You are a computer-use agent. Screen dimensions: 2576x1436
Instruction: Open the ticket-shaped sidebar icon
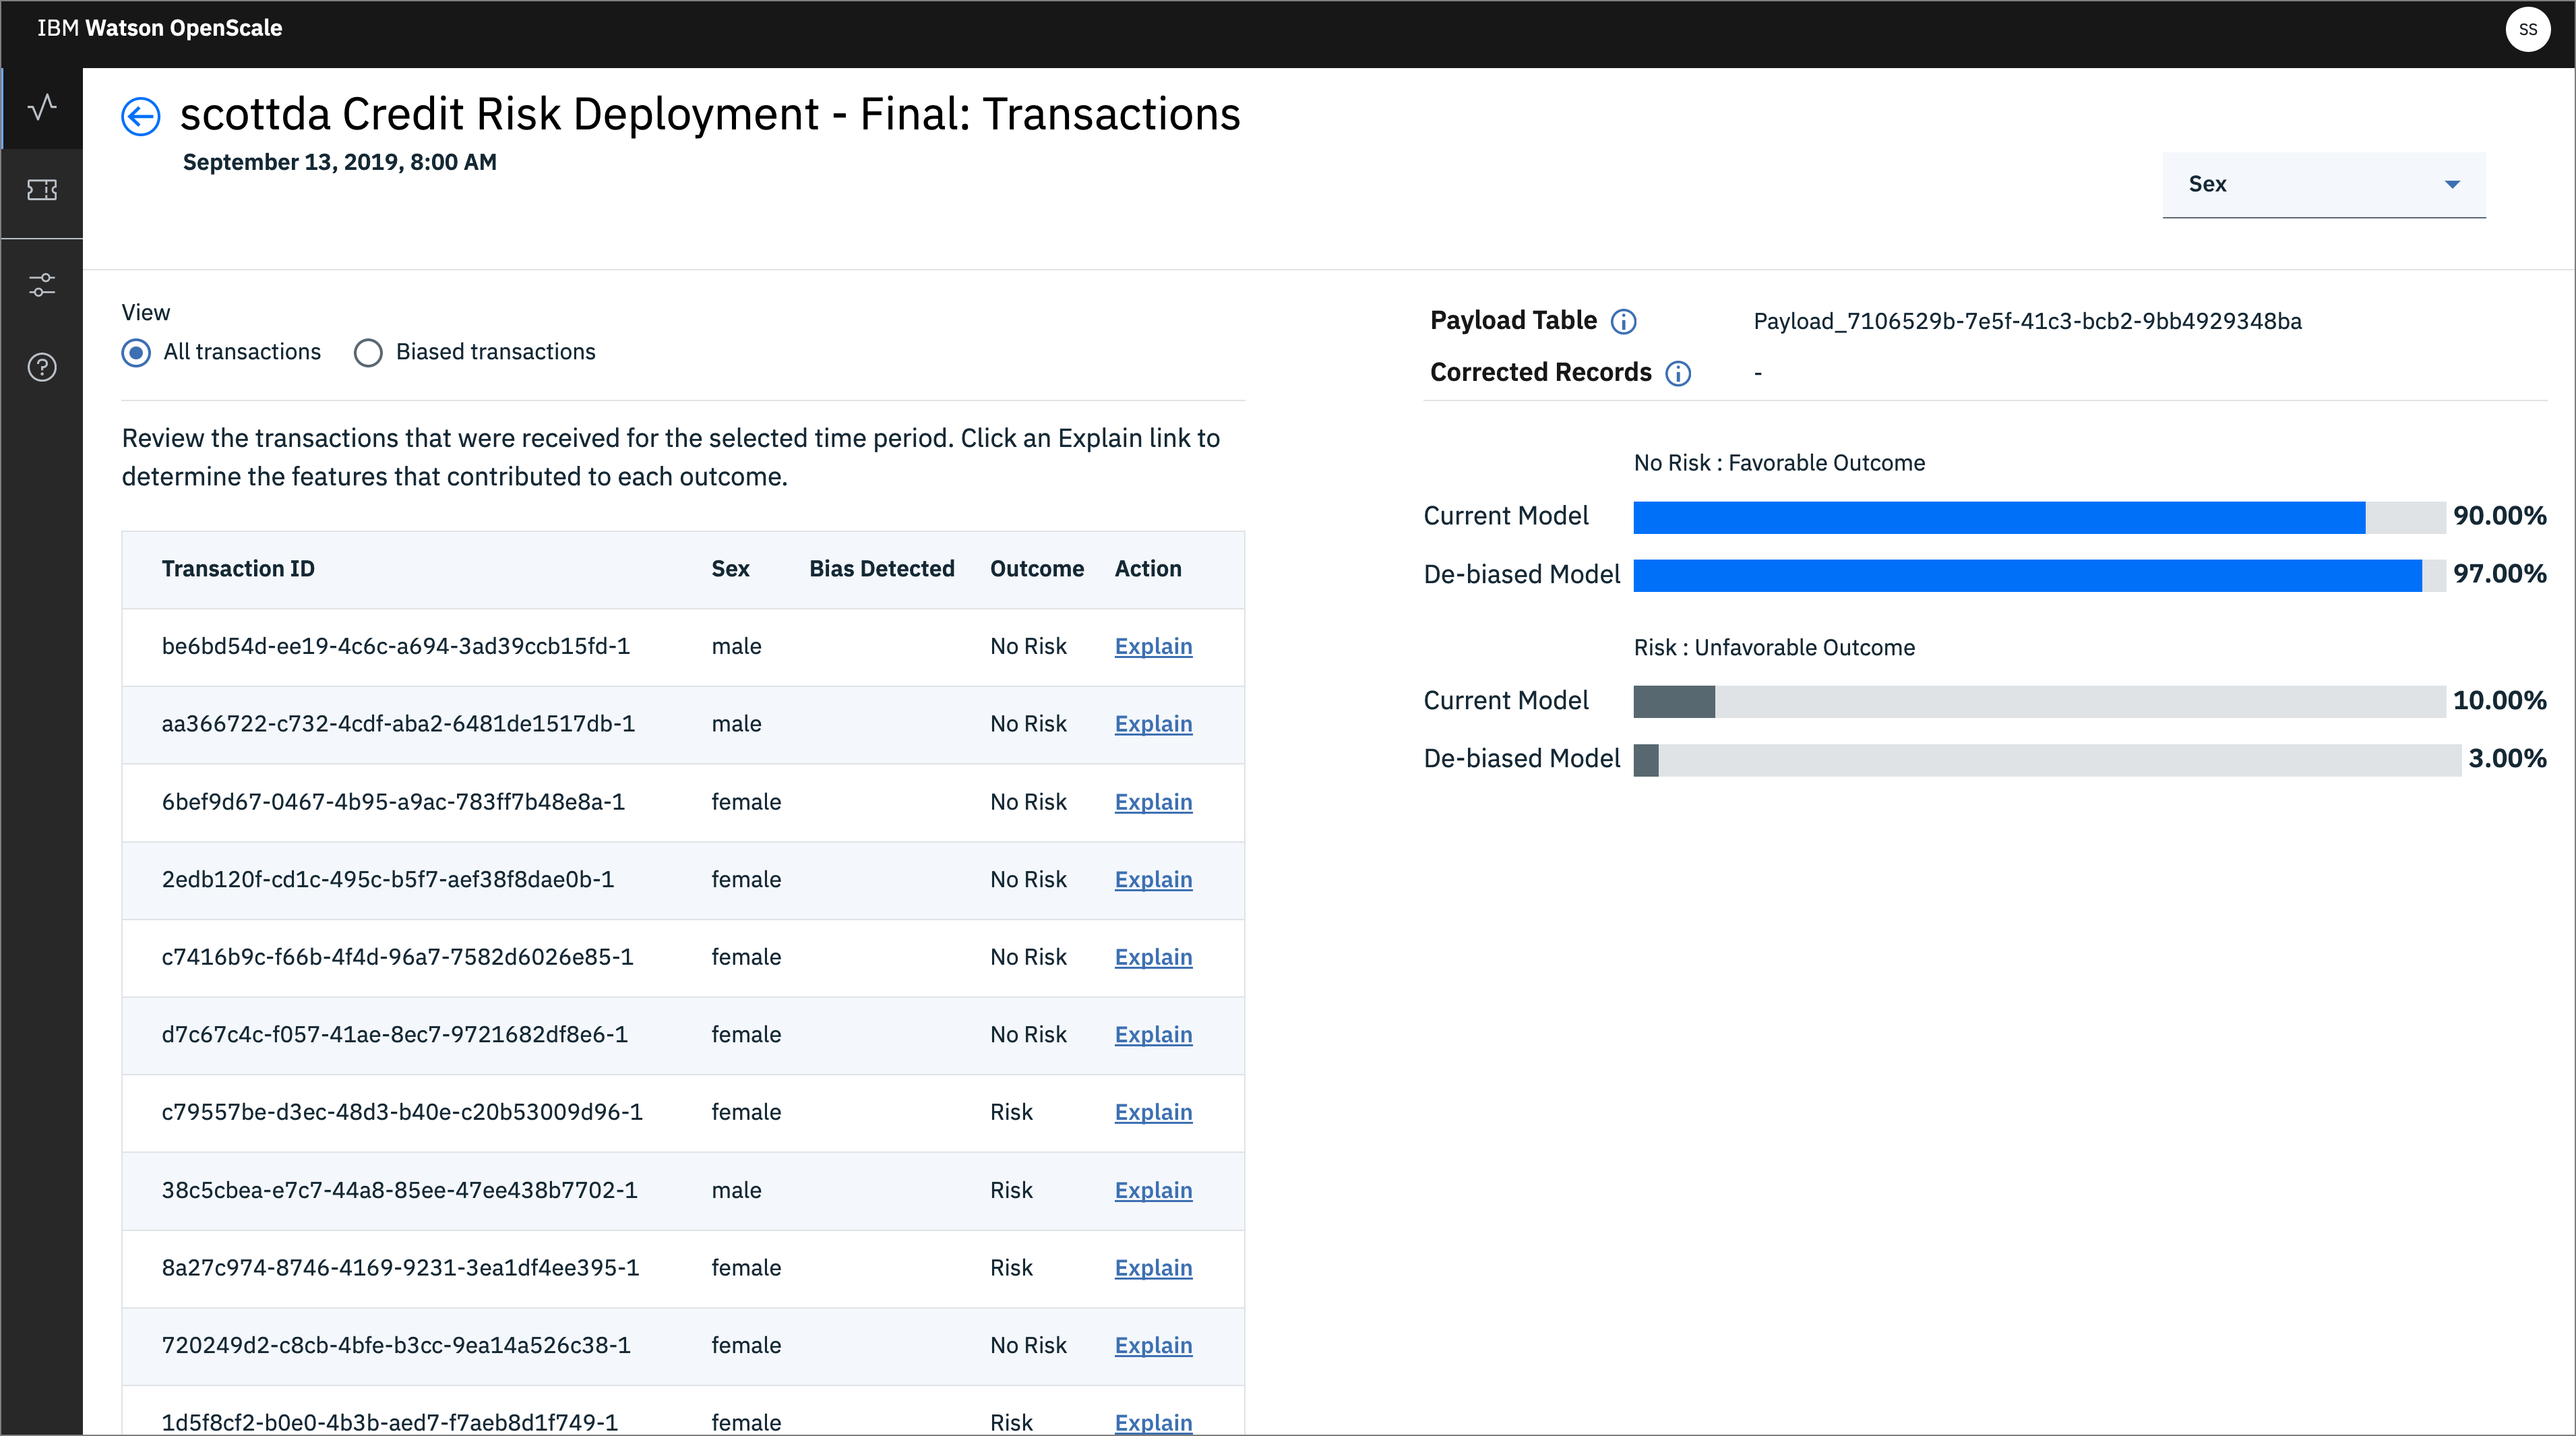tap(42, 190)
